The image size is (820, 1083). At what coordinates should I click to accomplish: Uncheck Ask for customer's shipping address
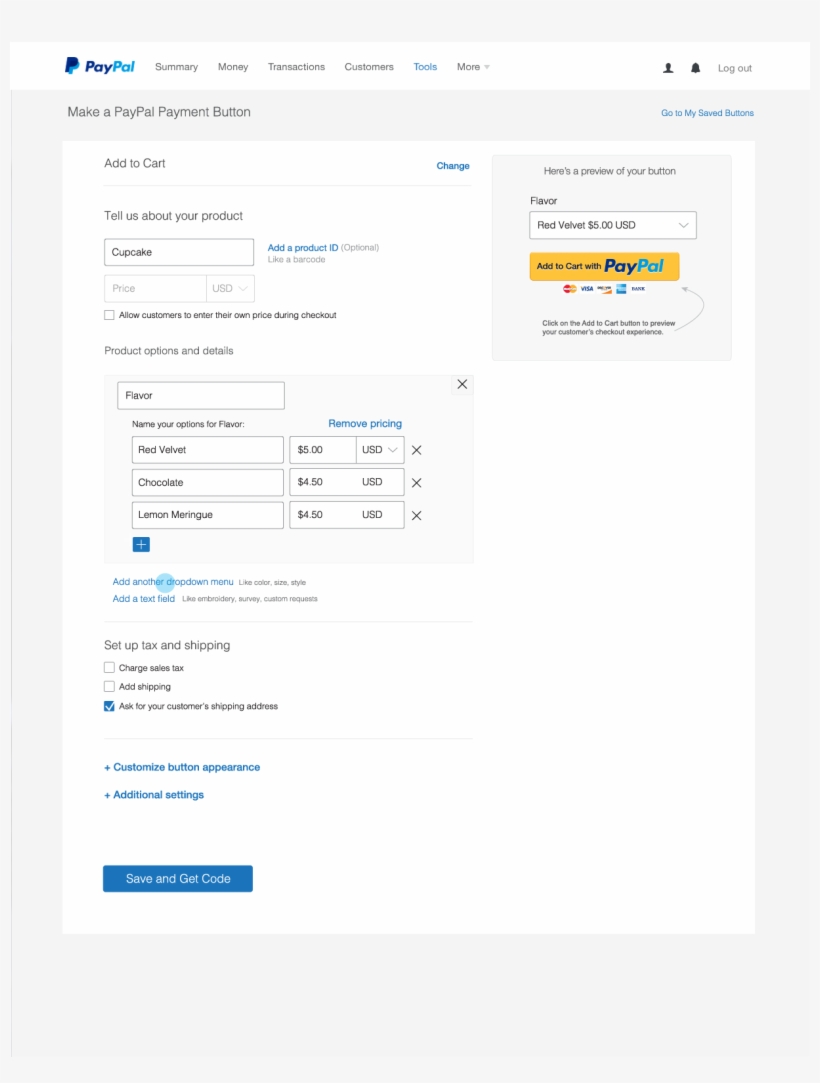(109, 706)
